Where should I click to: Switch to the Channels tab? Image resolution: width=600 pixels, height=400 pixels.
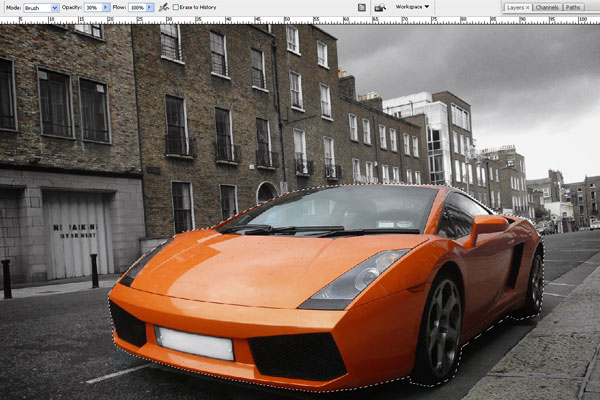point(547,8)
